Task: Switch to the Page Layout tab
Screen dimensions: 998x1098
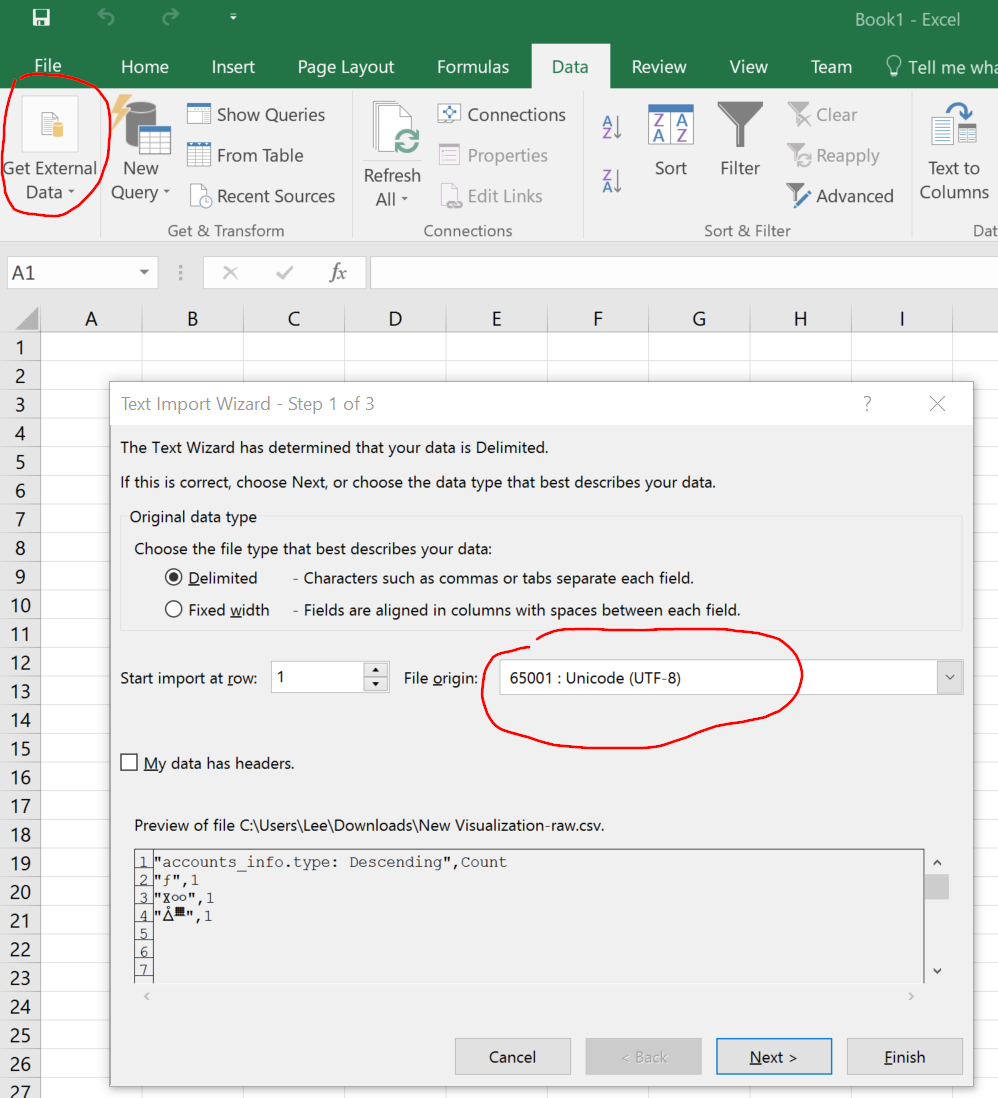Action: click(346, 67)
